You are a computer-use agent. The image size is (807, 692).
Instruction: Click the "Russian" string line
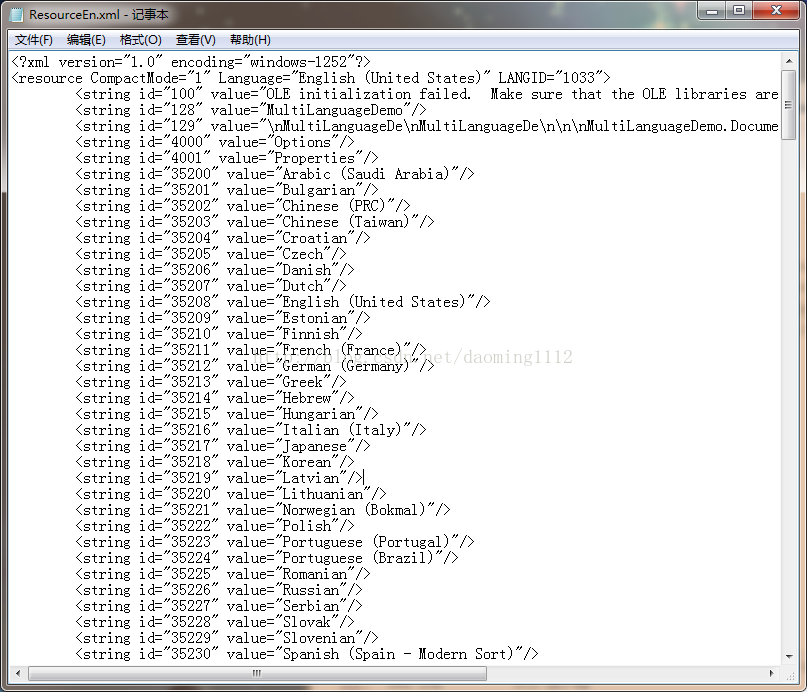(219, 589)
